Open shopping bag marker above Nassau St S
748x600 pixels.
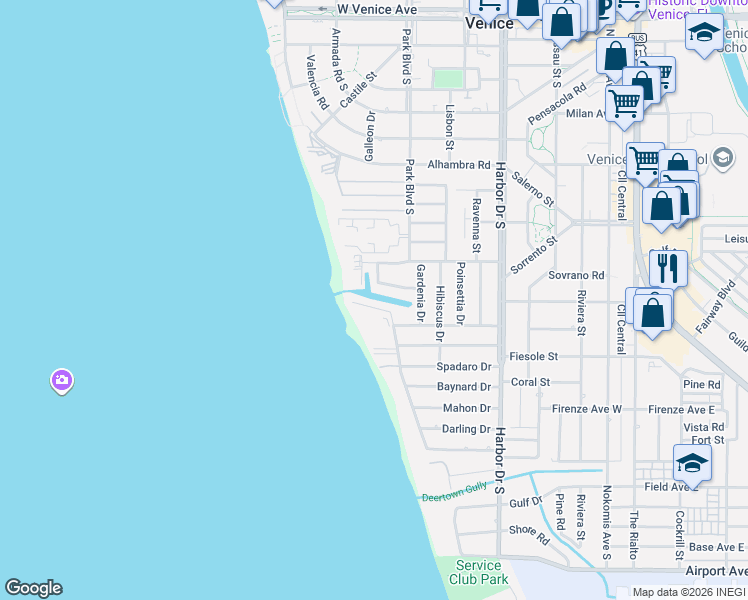[x=562, y=23]
